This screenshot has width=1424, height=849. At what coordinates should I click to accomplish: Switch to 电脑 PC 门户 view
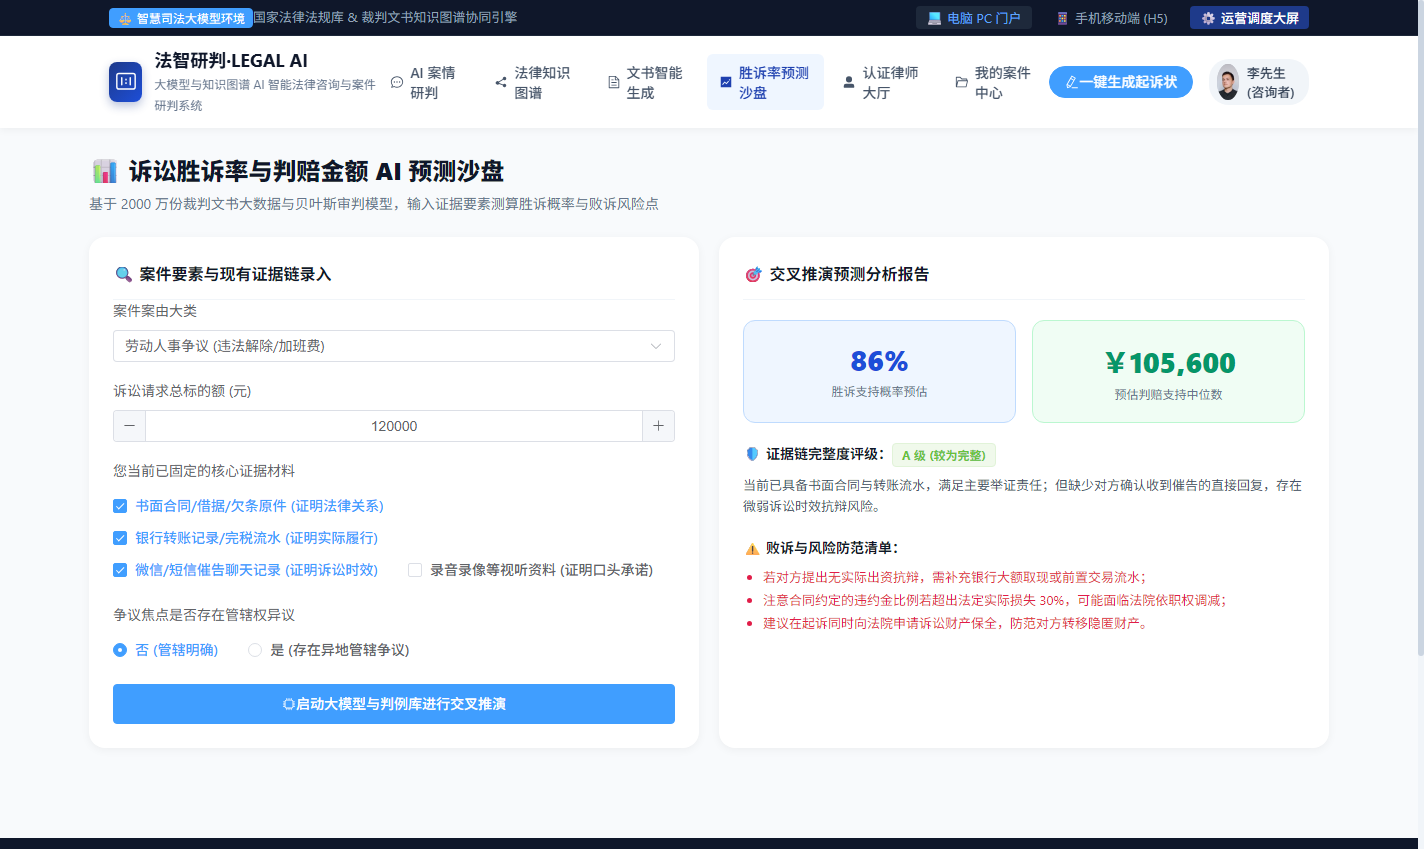[974, 18]
